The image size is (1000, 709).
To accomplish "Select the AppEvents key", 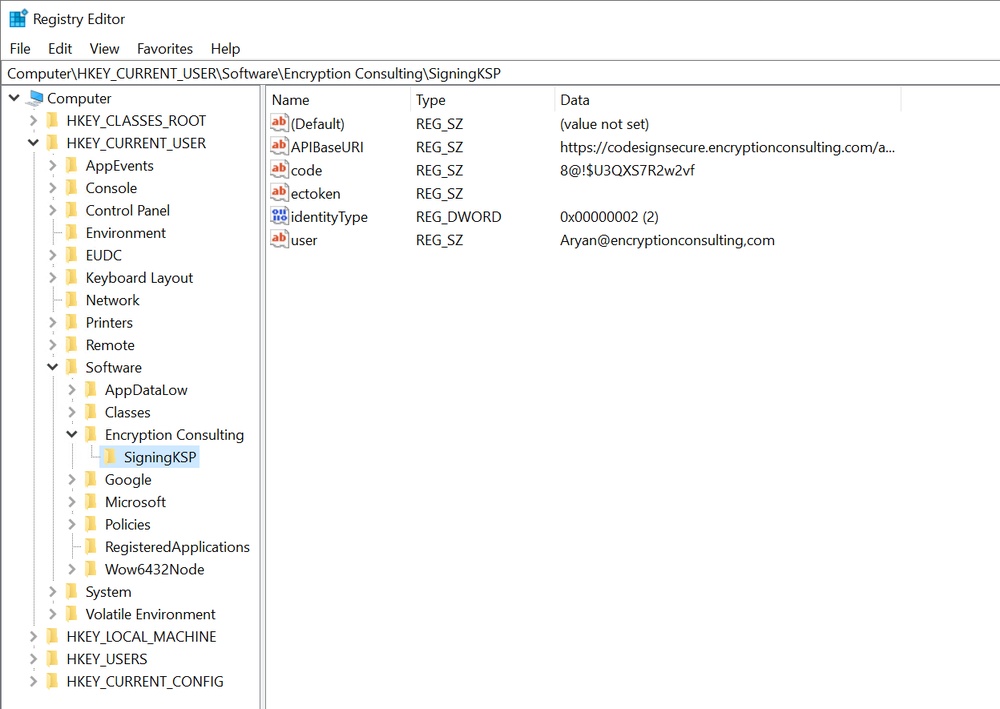I will pyautogui.click(x=120, y=166).
